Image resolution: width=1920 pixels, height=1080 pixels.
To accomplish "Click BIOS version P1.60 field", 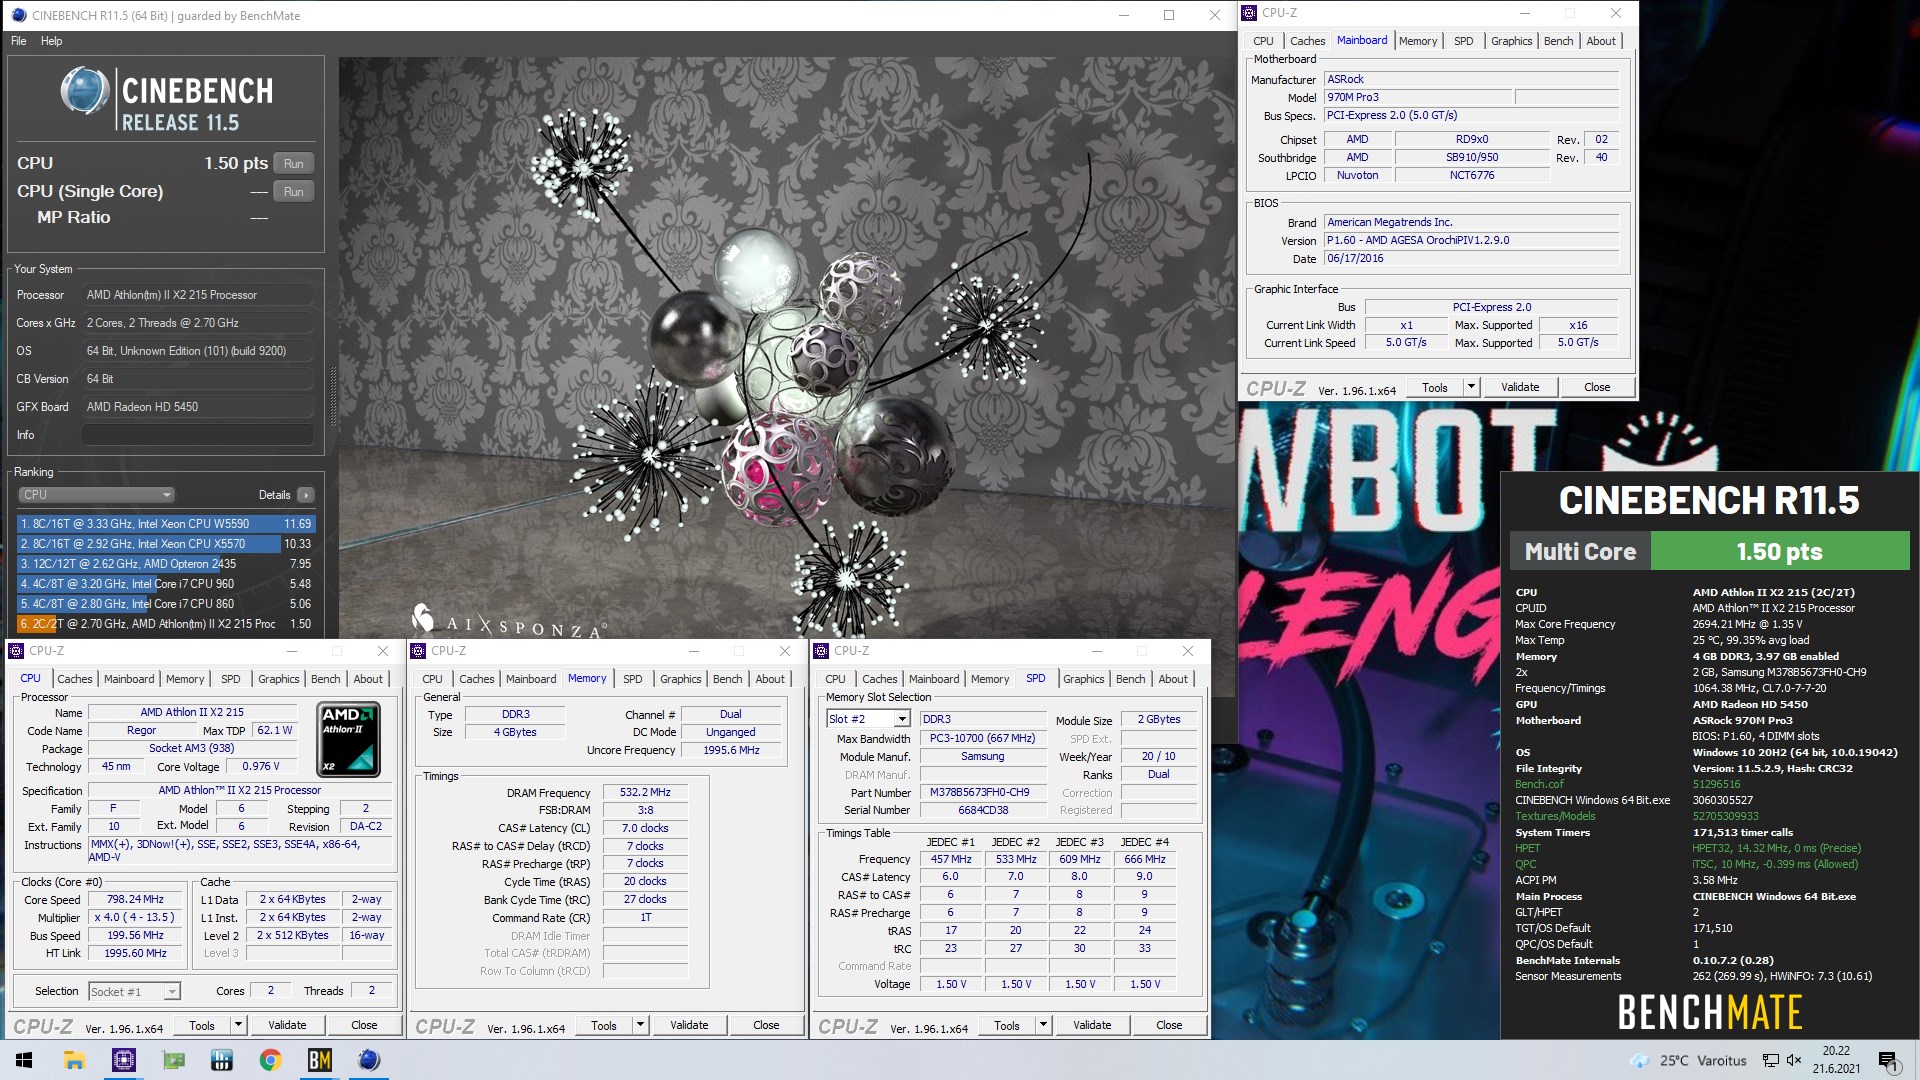I will (x=1471, y=241).
